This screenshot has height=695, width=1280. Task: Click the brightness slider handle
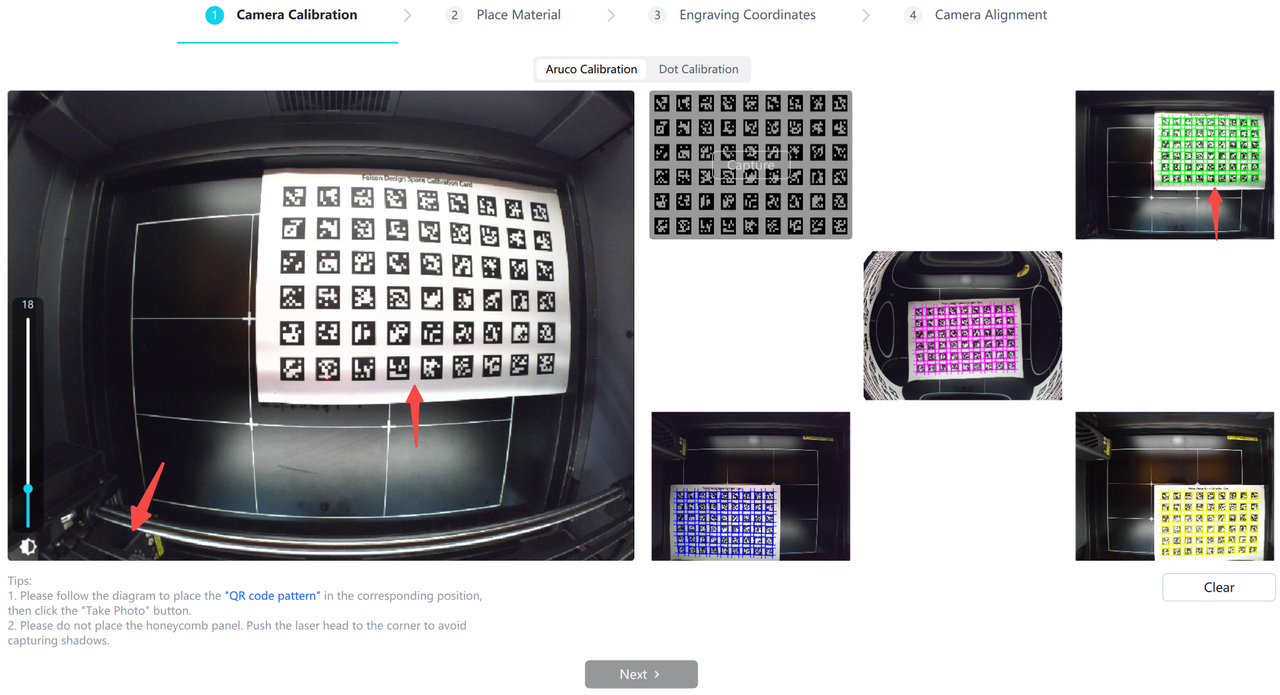coord(28,488)
